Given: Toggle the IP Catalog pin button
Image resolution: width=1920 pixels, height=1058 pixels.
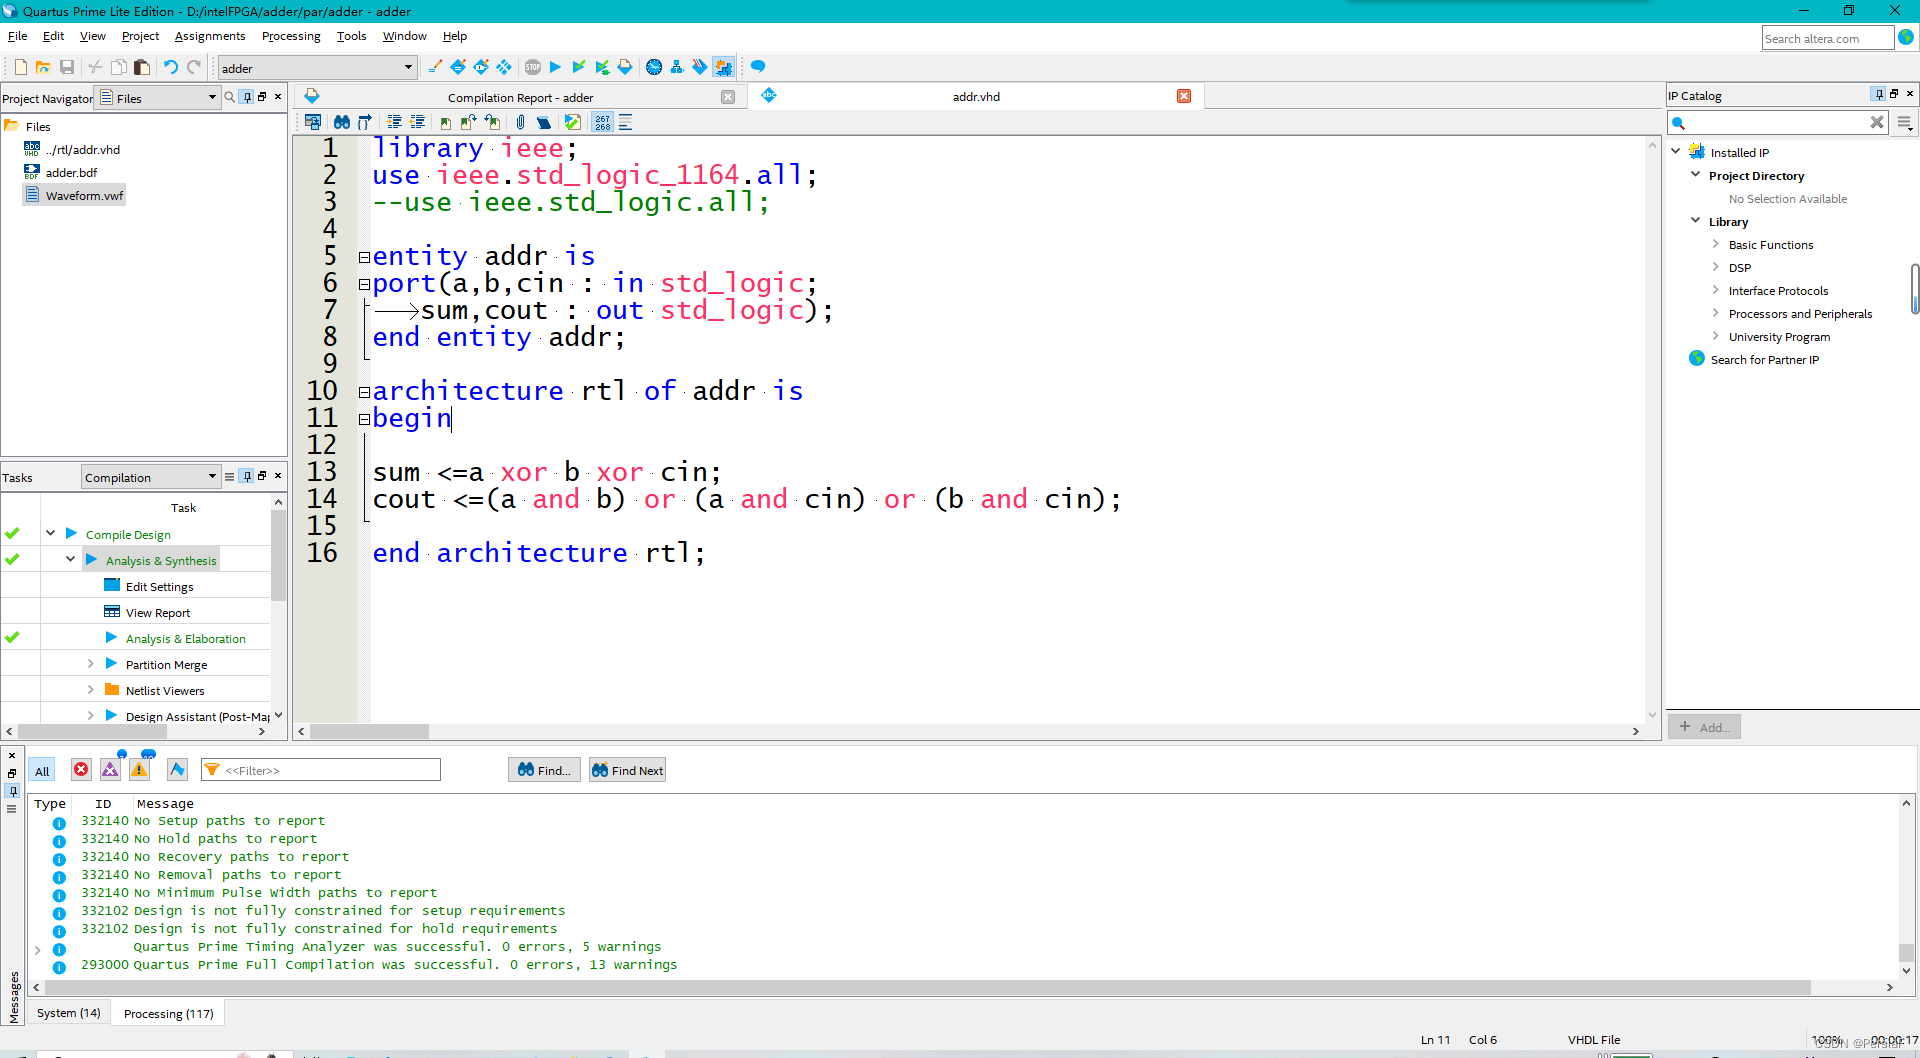Looking at the screenshot, I should 1879,94.
